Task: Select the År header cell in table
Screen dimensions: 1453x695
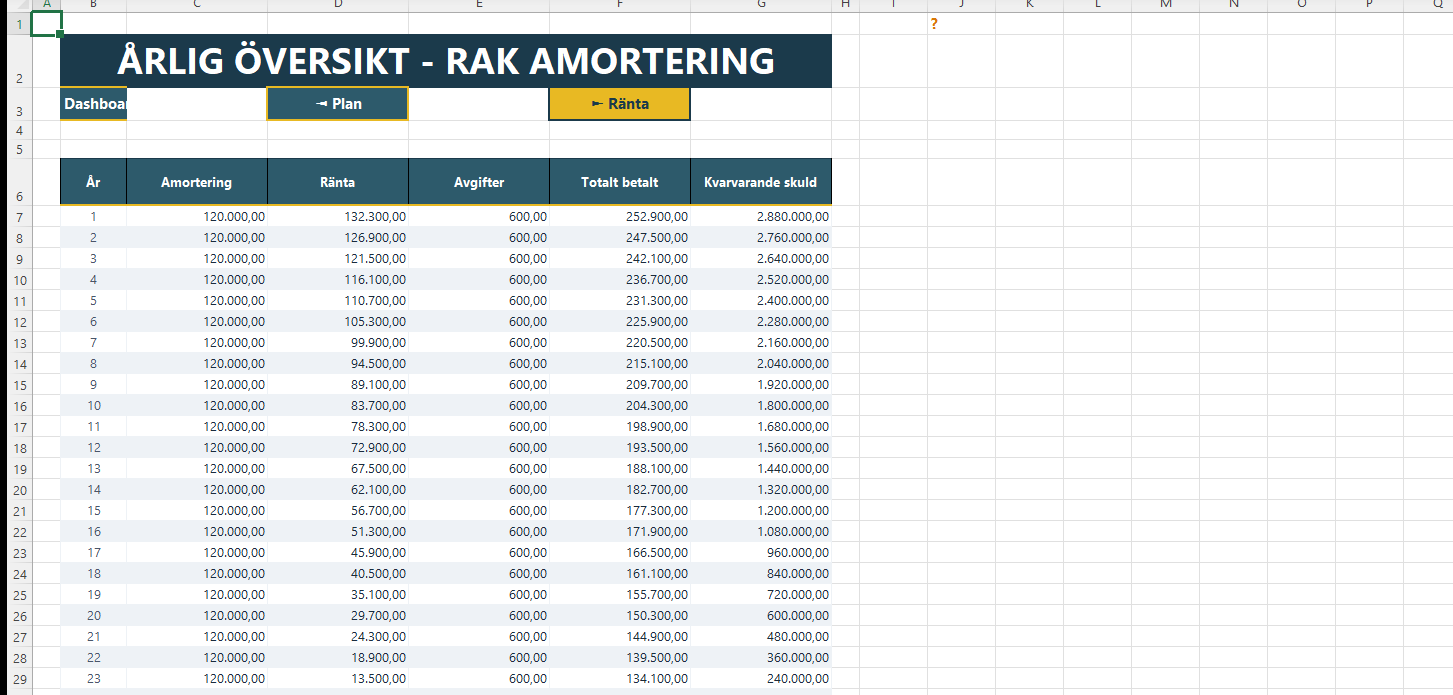Action: [x=94, y=182]
